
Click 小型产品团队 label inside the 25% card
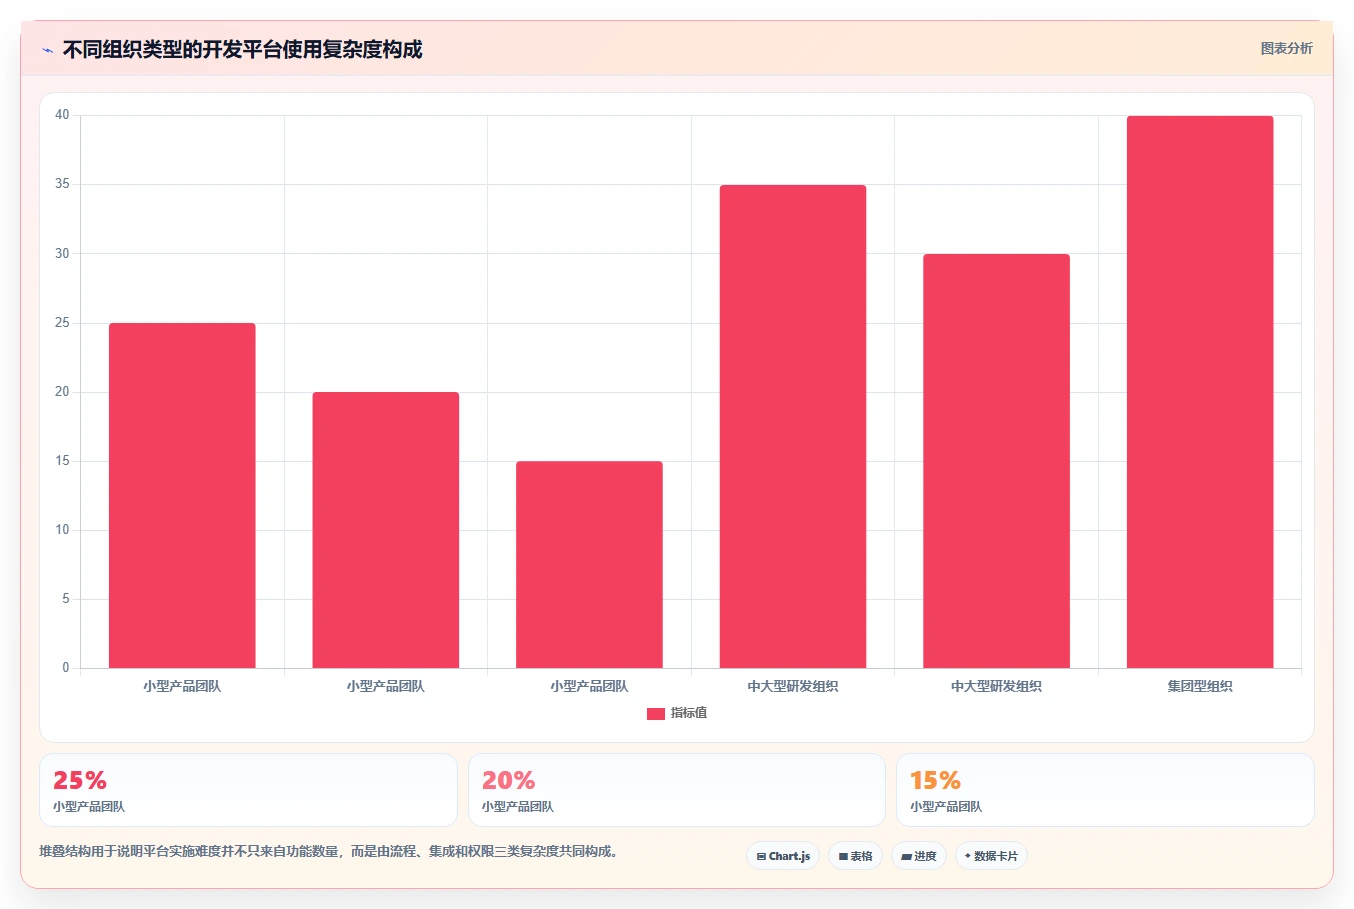[89, 807]
